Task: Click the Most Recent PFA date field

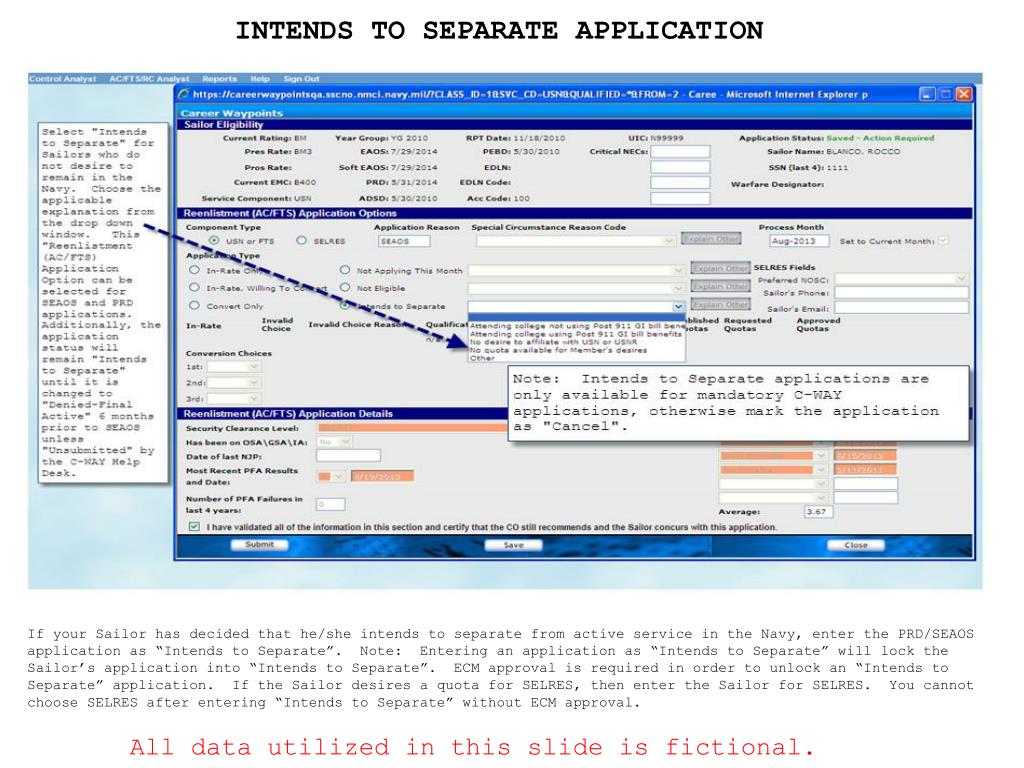Action: click(382, 476)
